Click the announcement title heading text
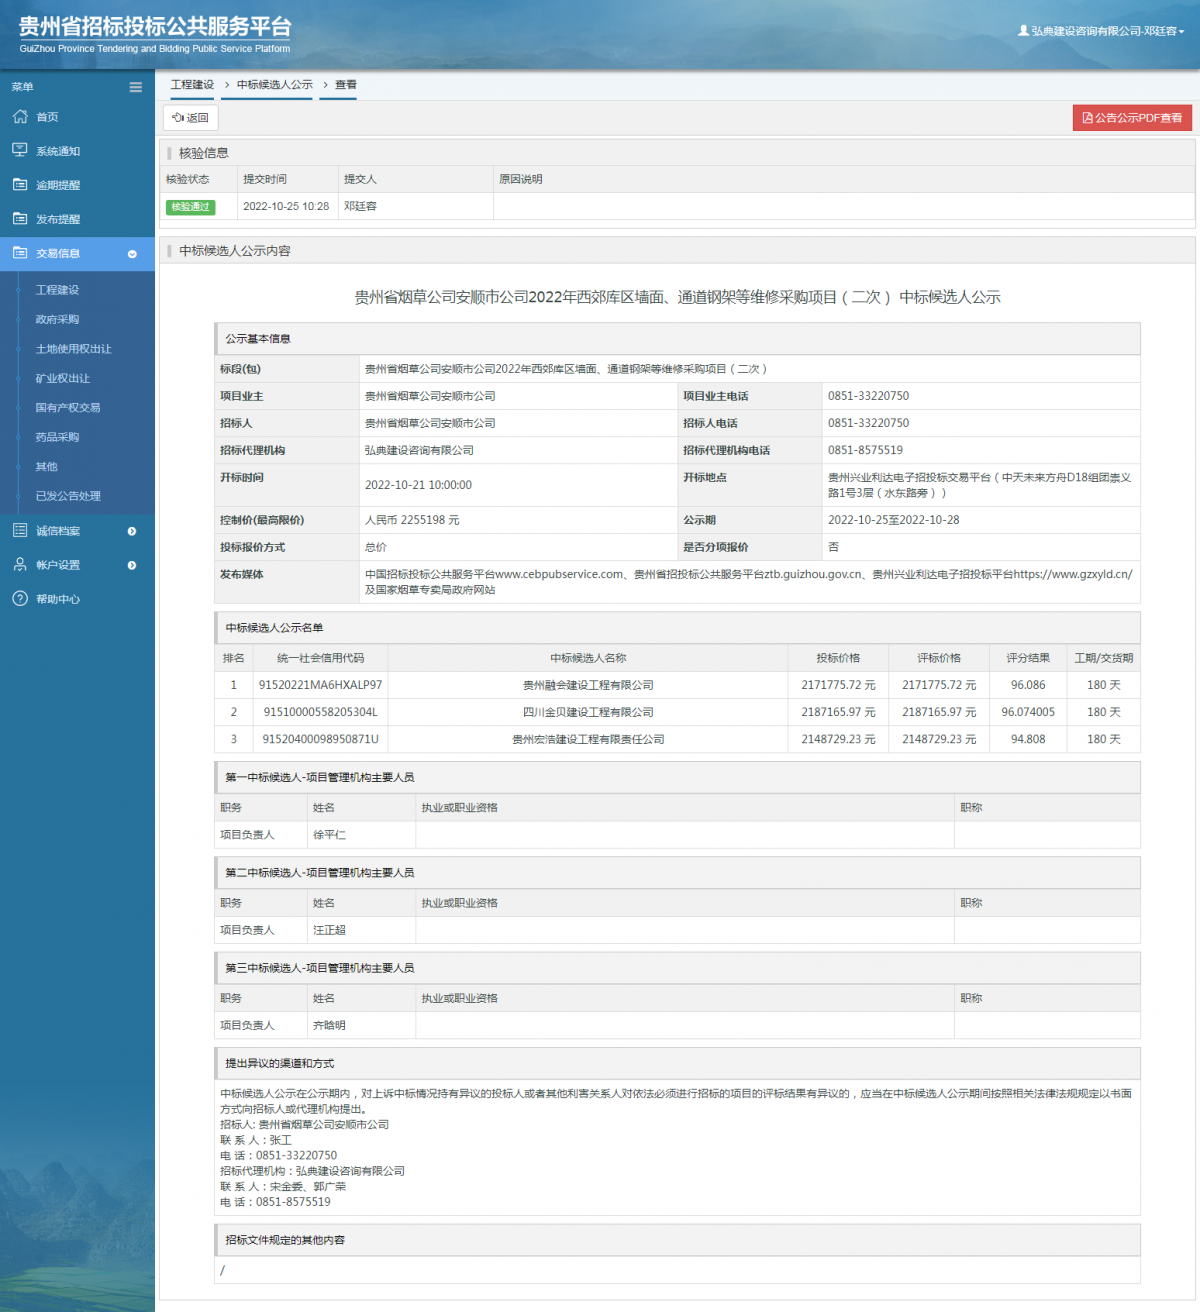Screen dimensions: 1200x1312 pyautogui.click(x=677, y=297)
